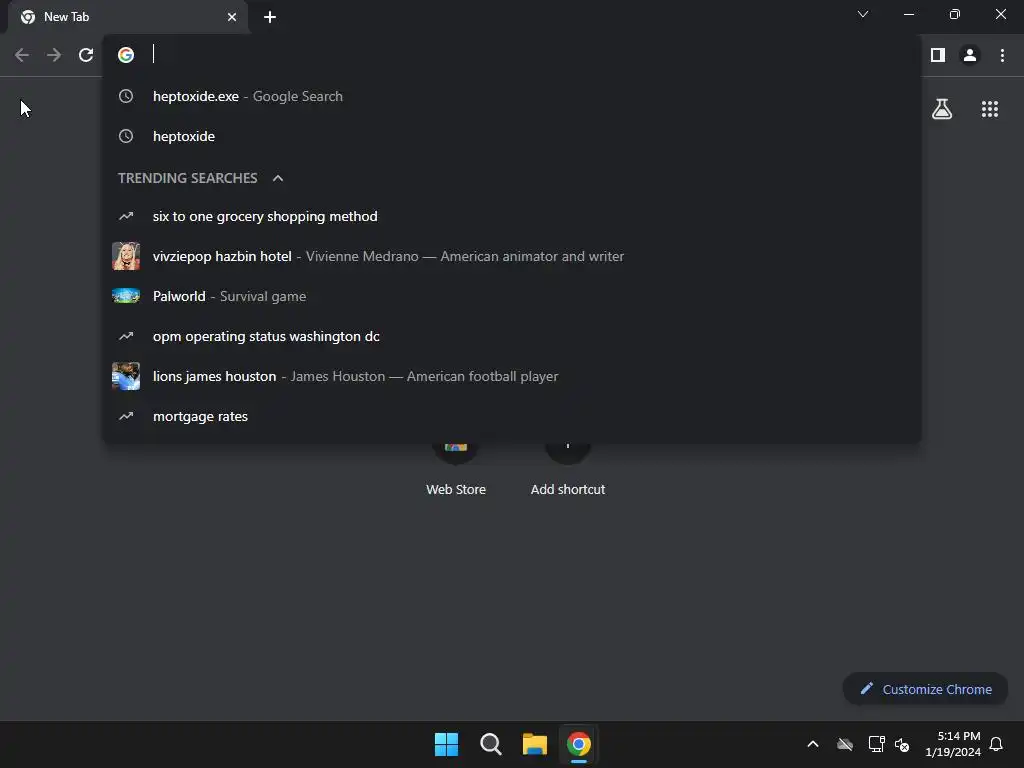This screenshot has width=1024, height=768.
Task: Open a new tab with plus button
Action: (270, 17)
